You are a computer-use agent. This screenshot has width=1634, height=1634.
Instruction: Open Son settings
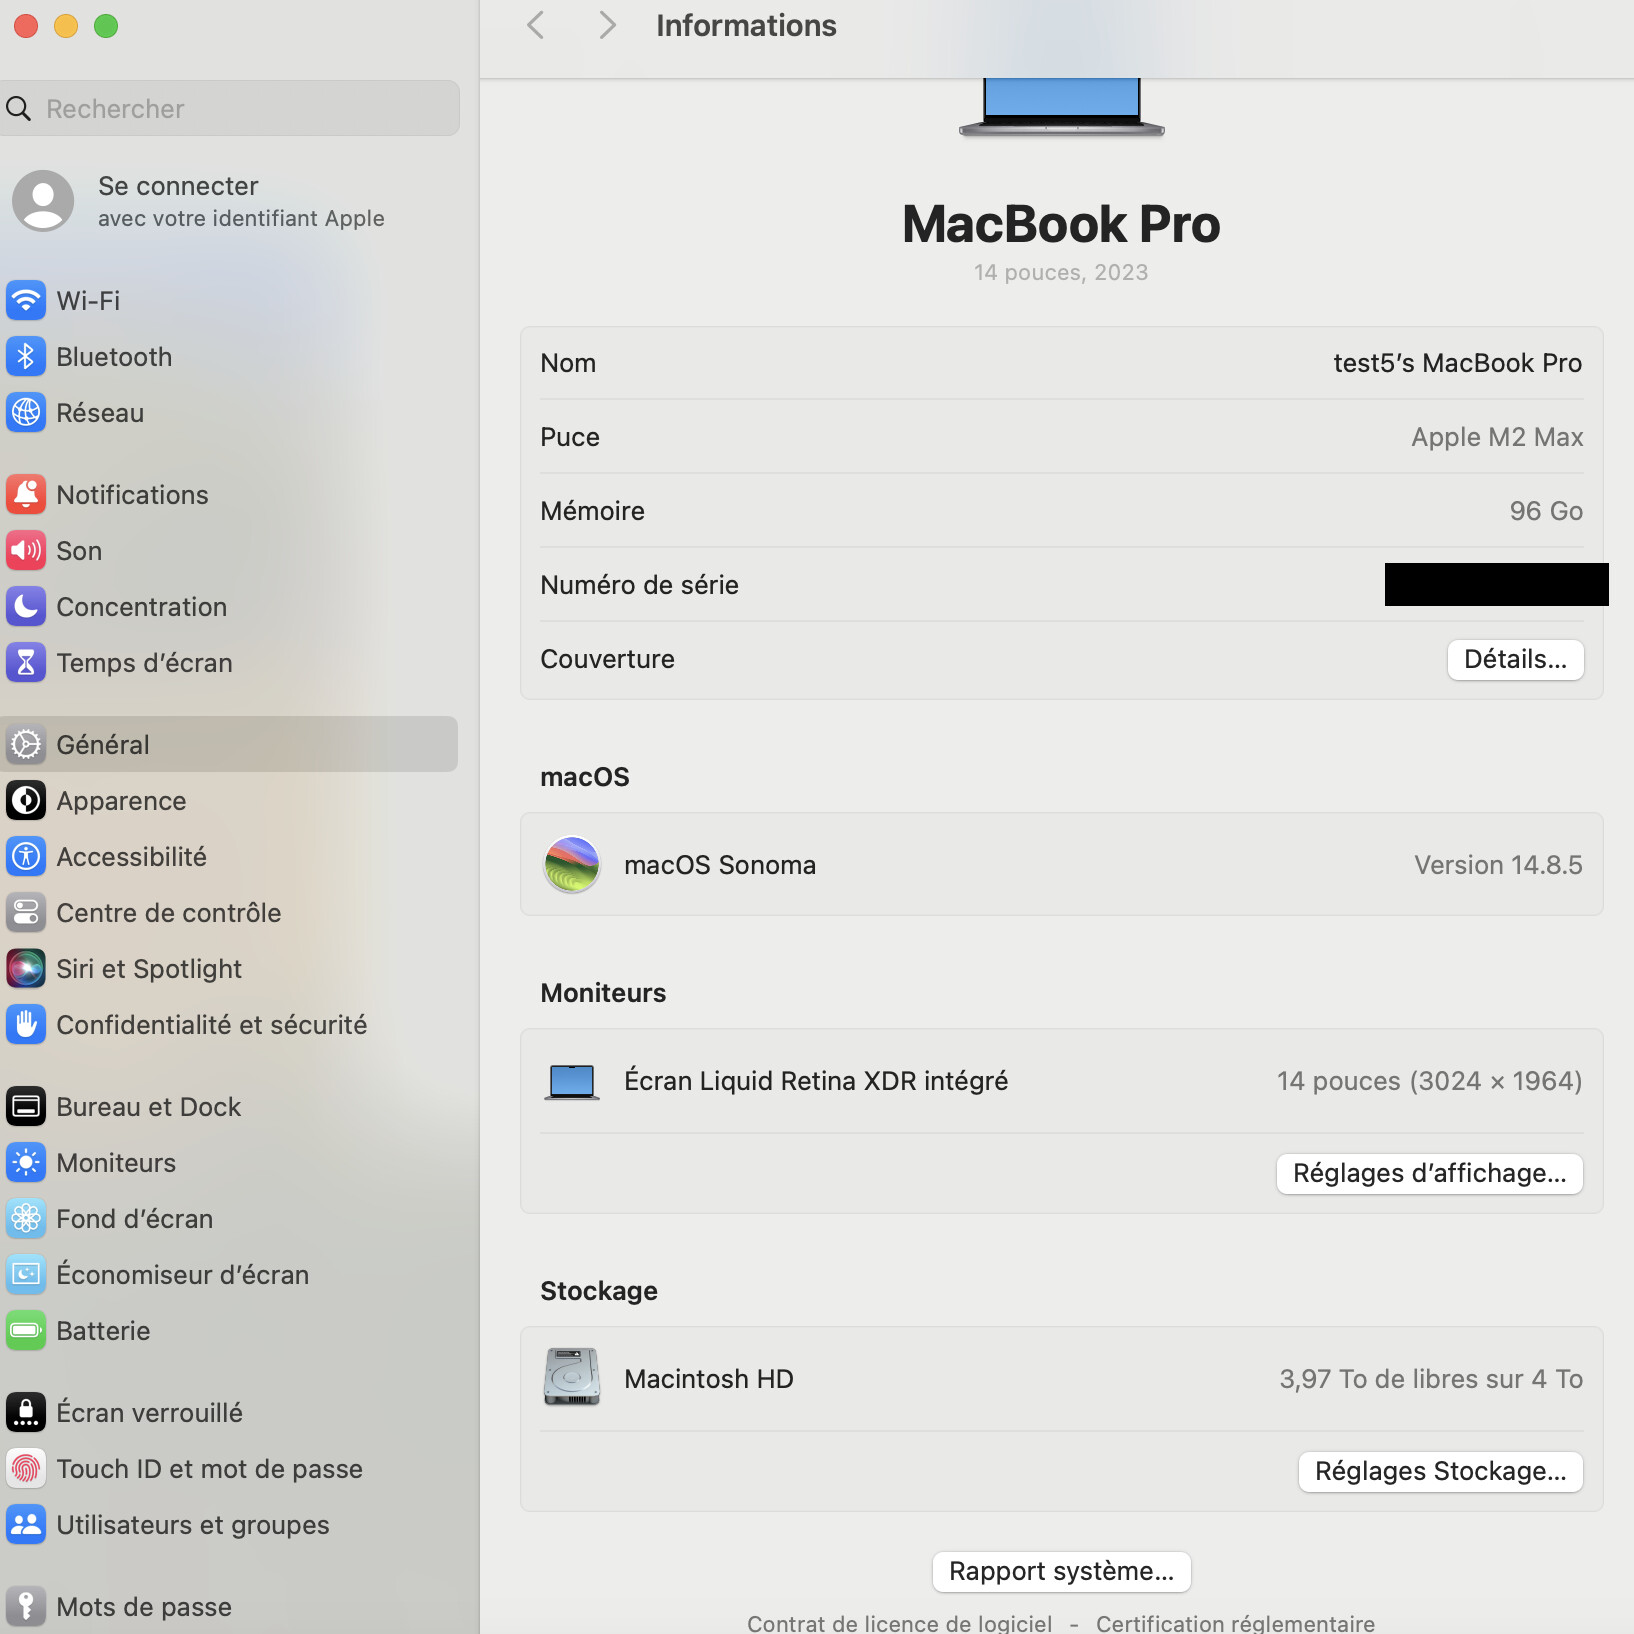[x=78, y=550]
